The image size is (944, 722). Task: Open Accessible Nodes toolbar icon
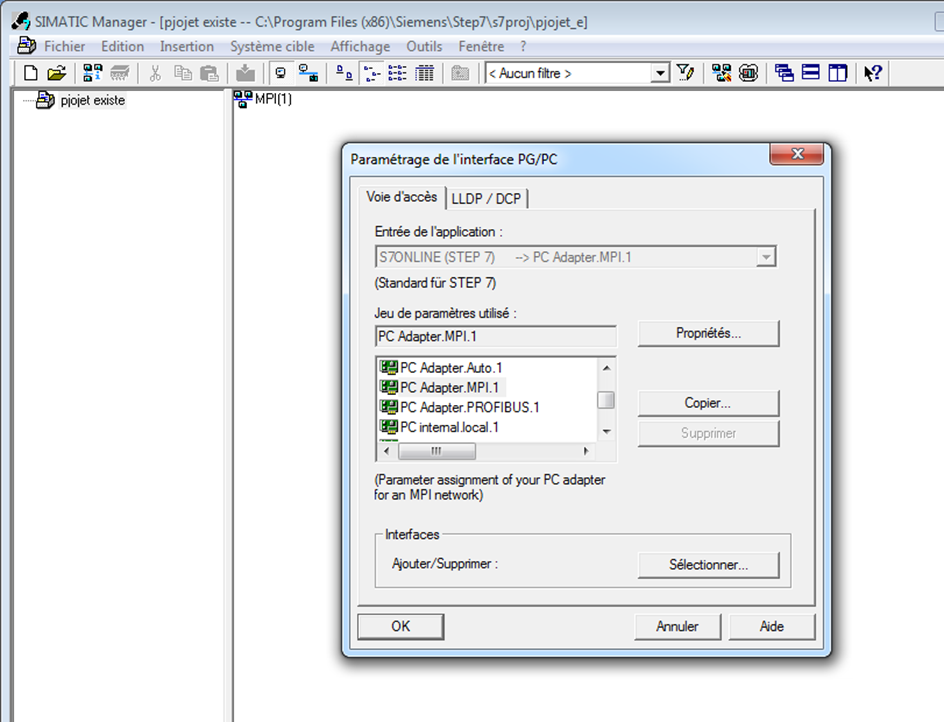click(x=93, y=73)
